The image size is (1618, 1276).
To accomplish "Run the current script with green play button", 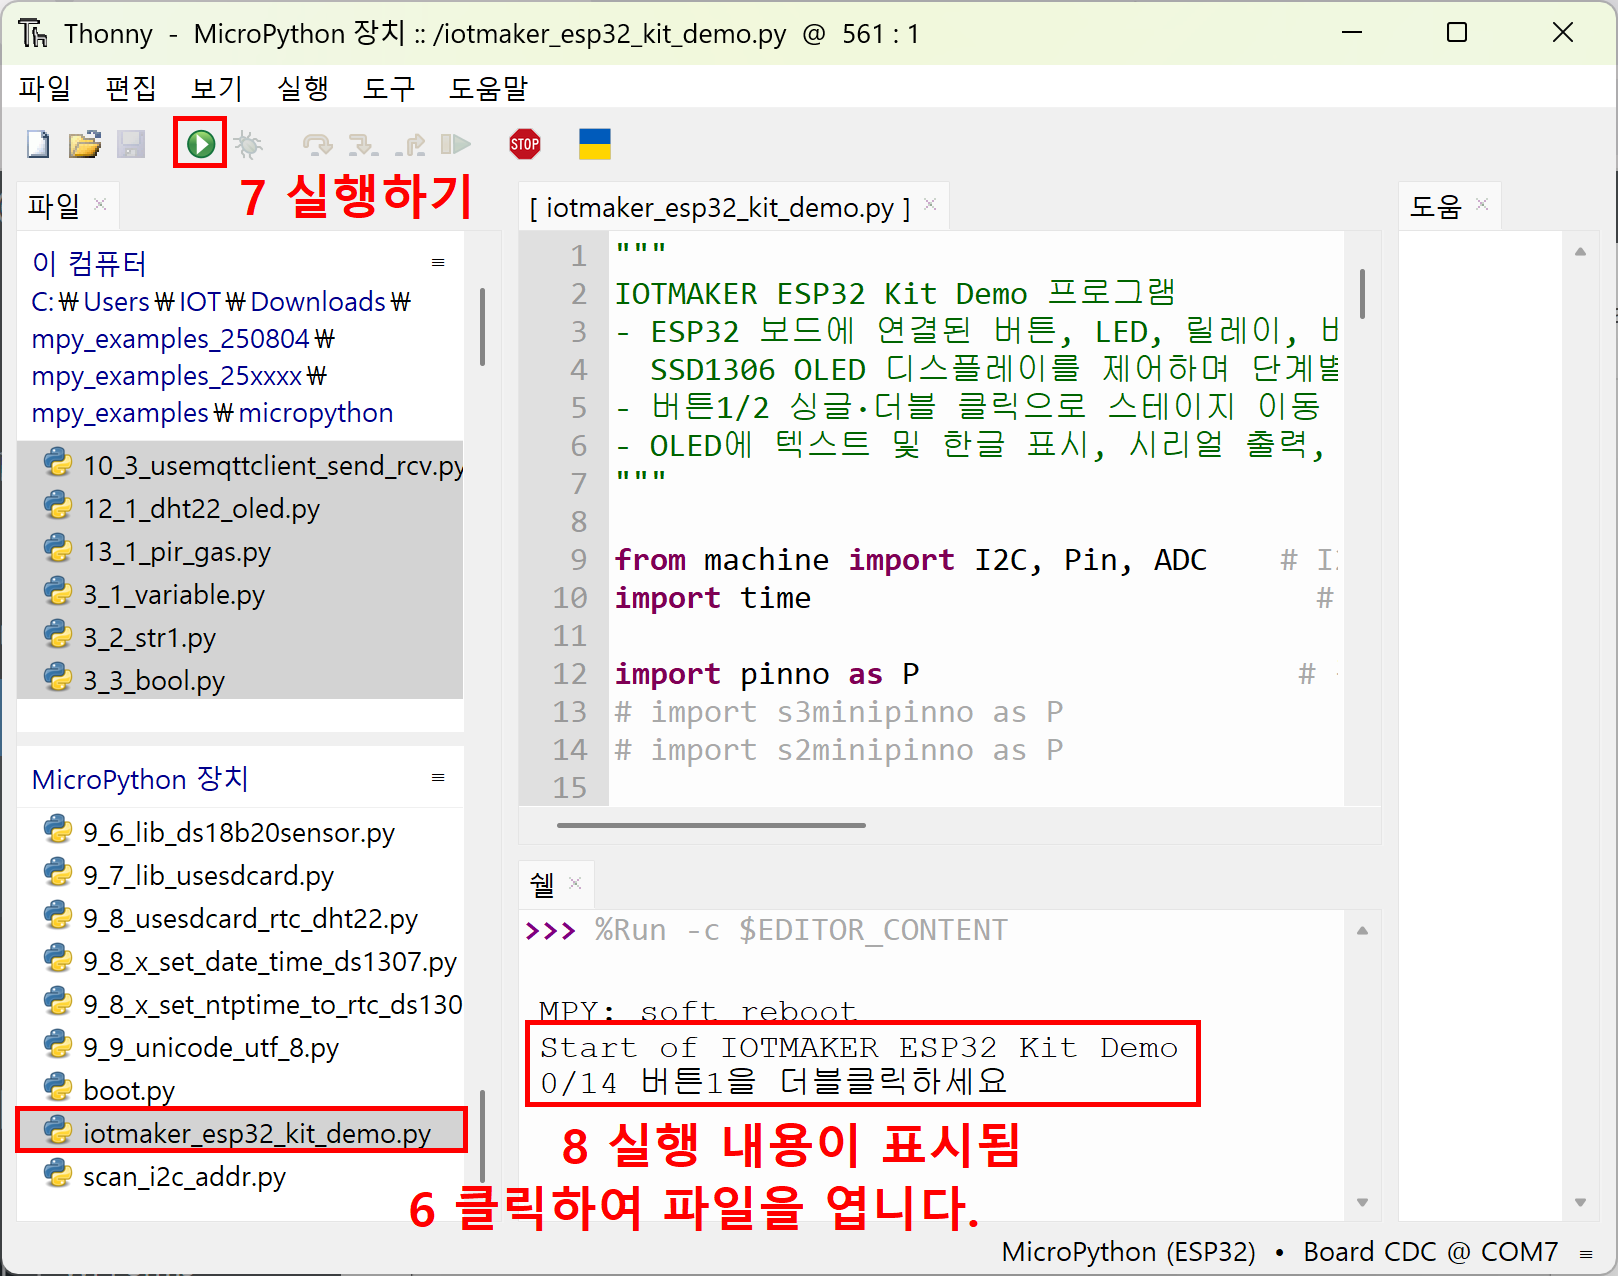I will click(201, 144).
